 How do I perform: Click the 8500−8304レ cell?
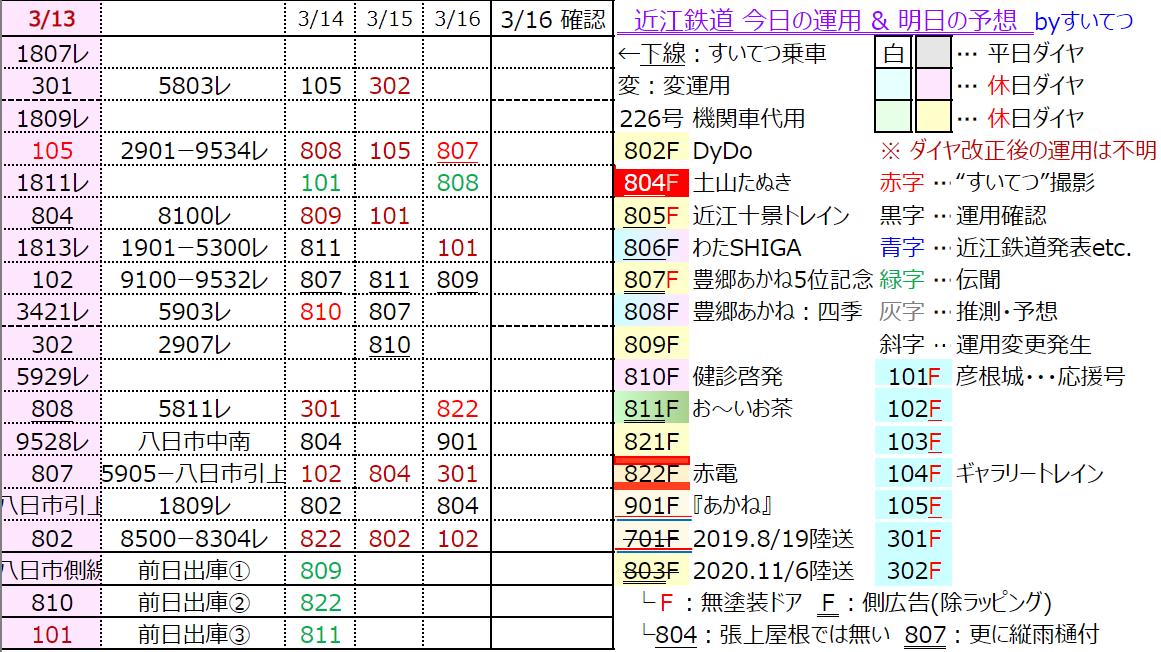coord(193,538)
